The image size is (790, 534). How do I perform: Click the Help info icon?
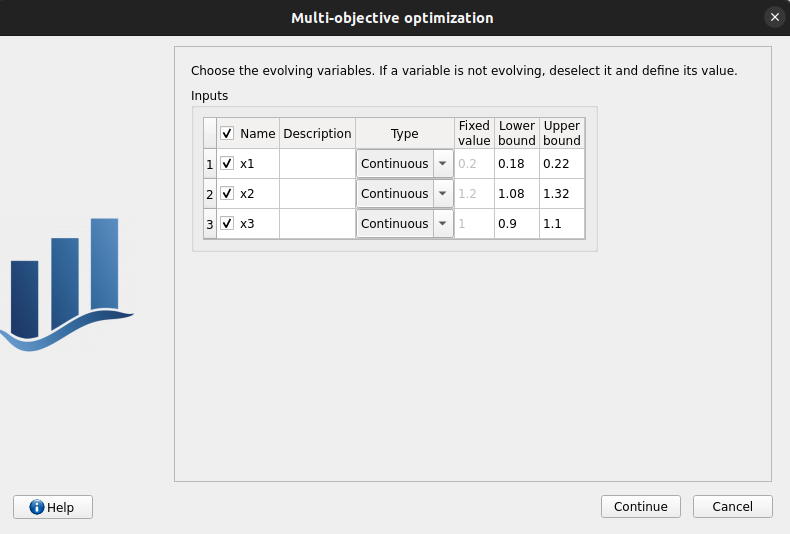pyautogui.click(x=37, y=507)
